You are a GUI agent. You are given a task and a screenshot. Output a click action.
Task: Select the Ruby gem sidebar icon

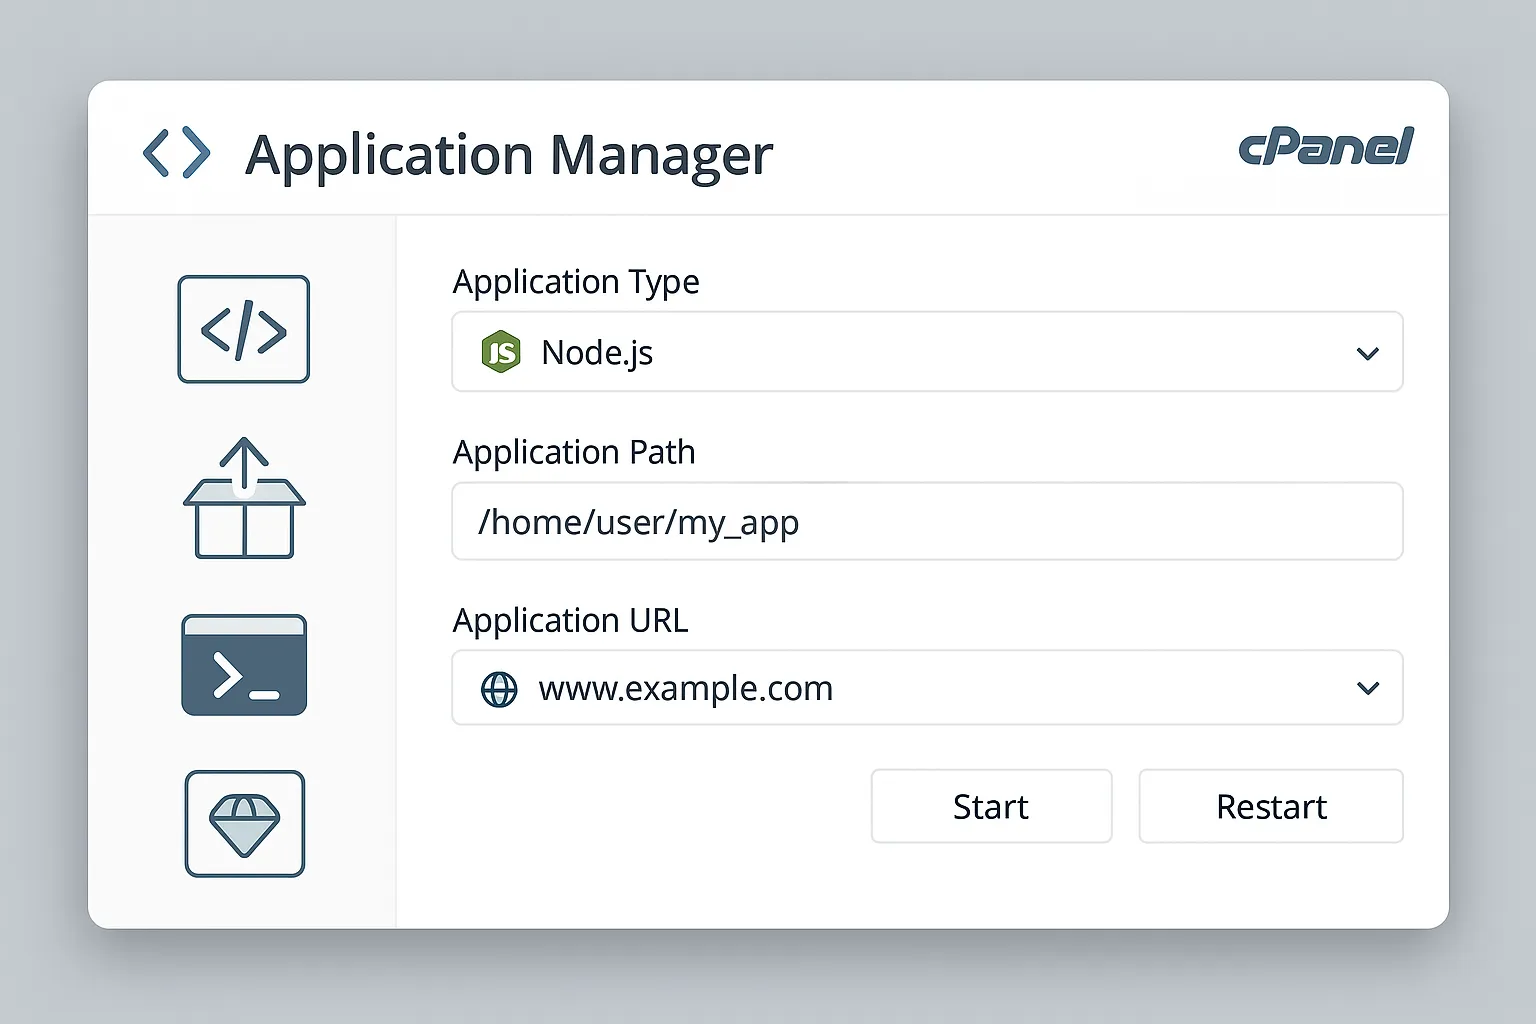(x=244, y=823)
